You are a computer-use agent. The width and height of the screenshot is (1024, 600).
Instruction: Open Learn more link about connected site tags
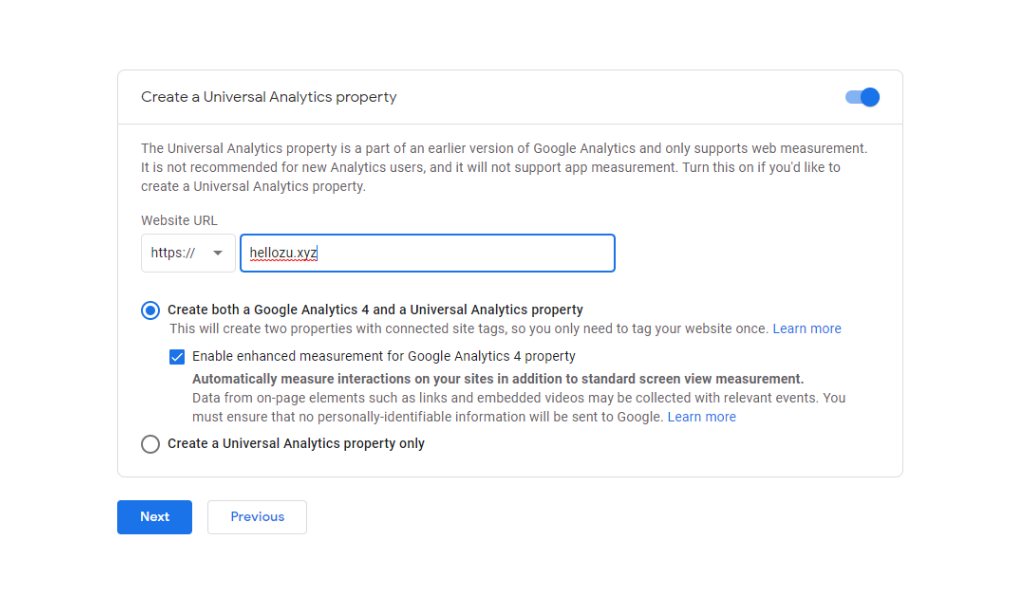coord(806,328)
